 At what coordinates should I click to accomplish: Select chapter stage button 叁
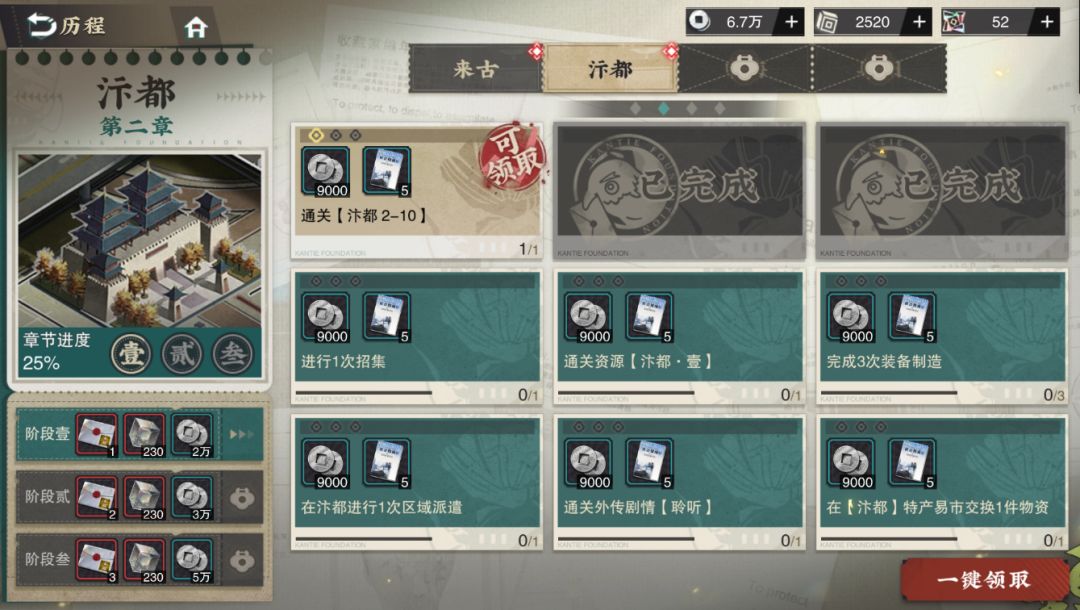232,354
